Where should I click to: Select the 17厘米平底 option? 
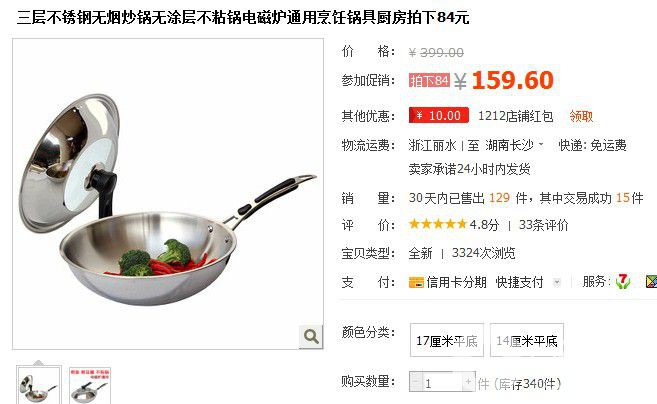tap(447, 340)
